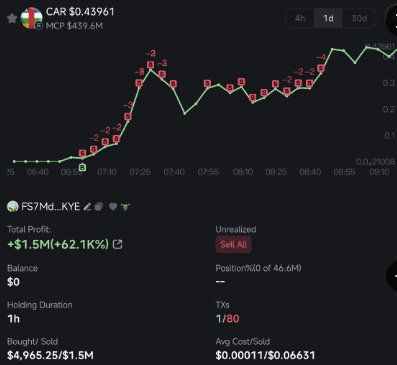This screenshot has width=397, height=365.
Task: Switch chart to the 30d timeframe
Action: (359, 18)
